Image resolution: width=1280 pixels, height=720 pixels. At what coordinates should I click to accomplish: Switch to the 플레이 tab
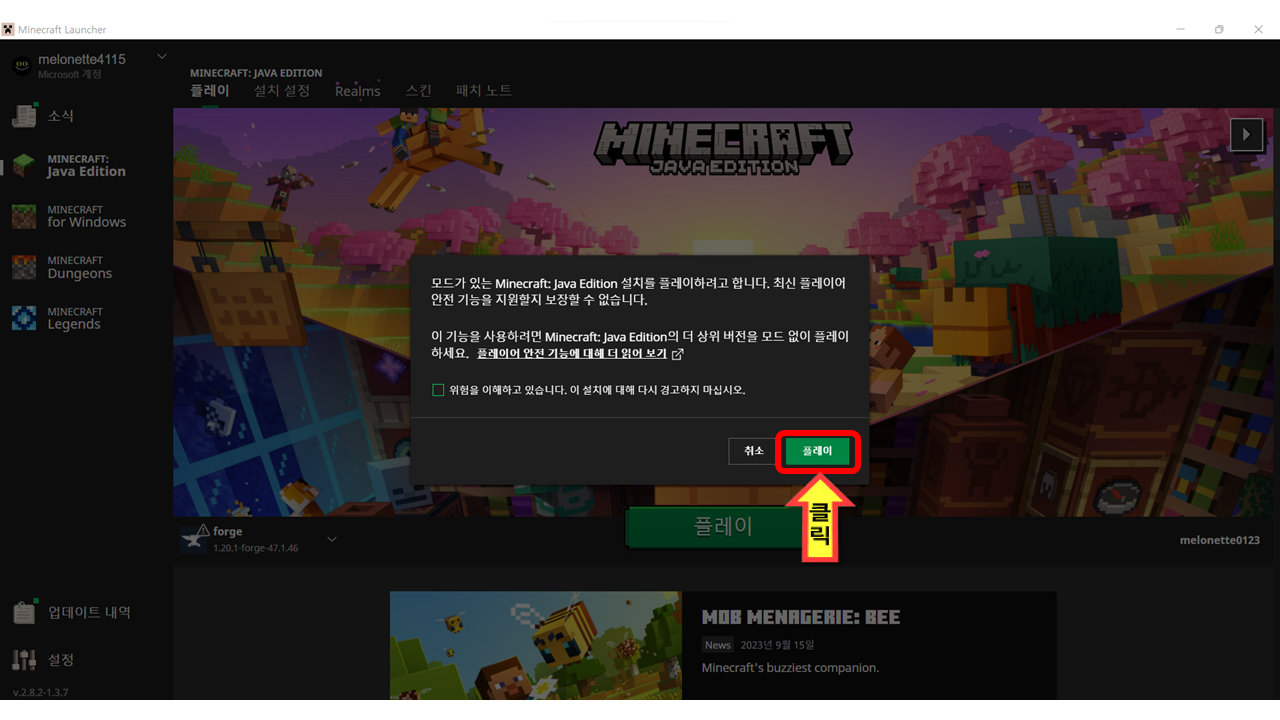(x=210, y=91)
